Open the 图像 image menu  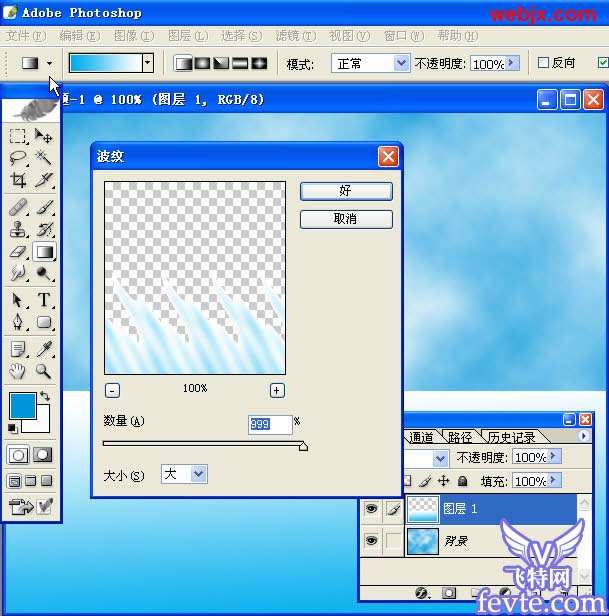click(x=134, y=36)
